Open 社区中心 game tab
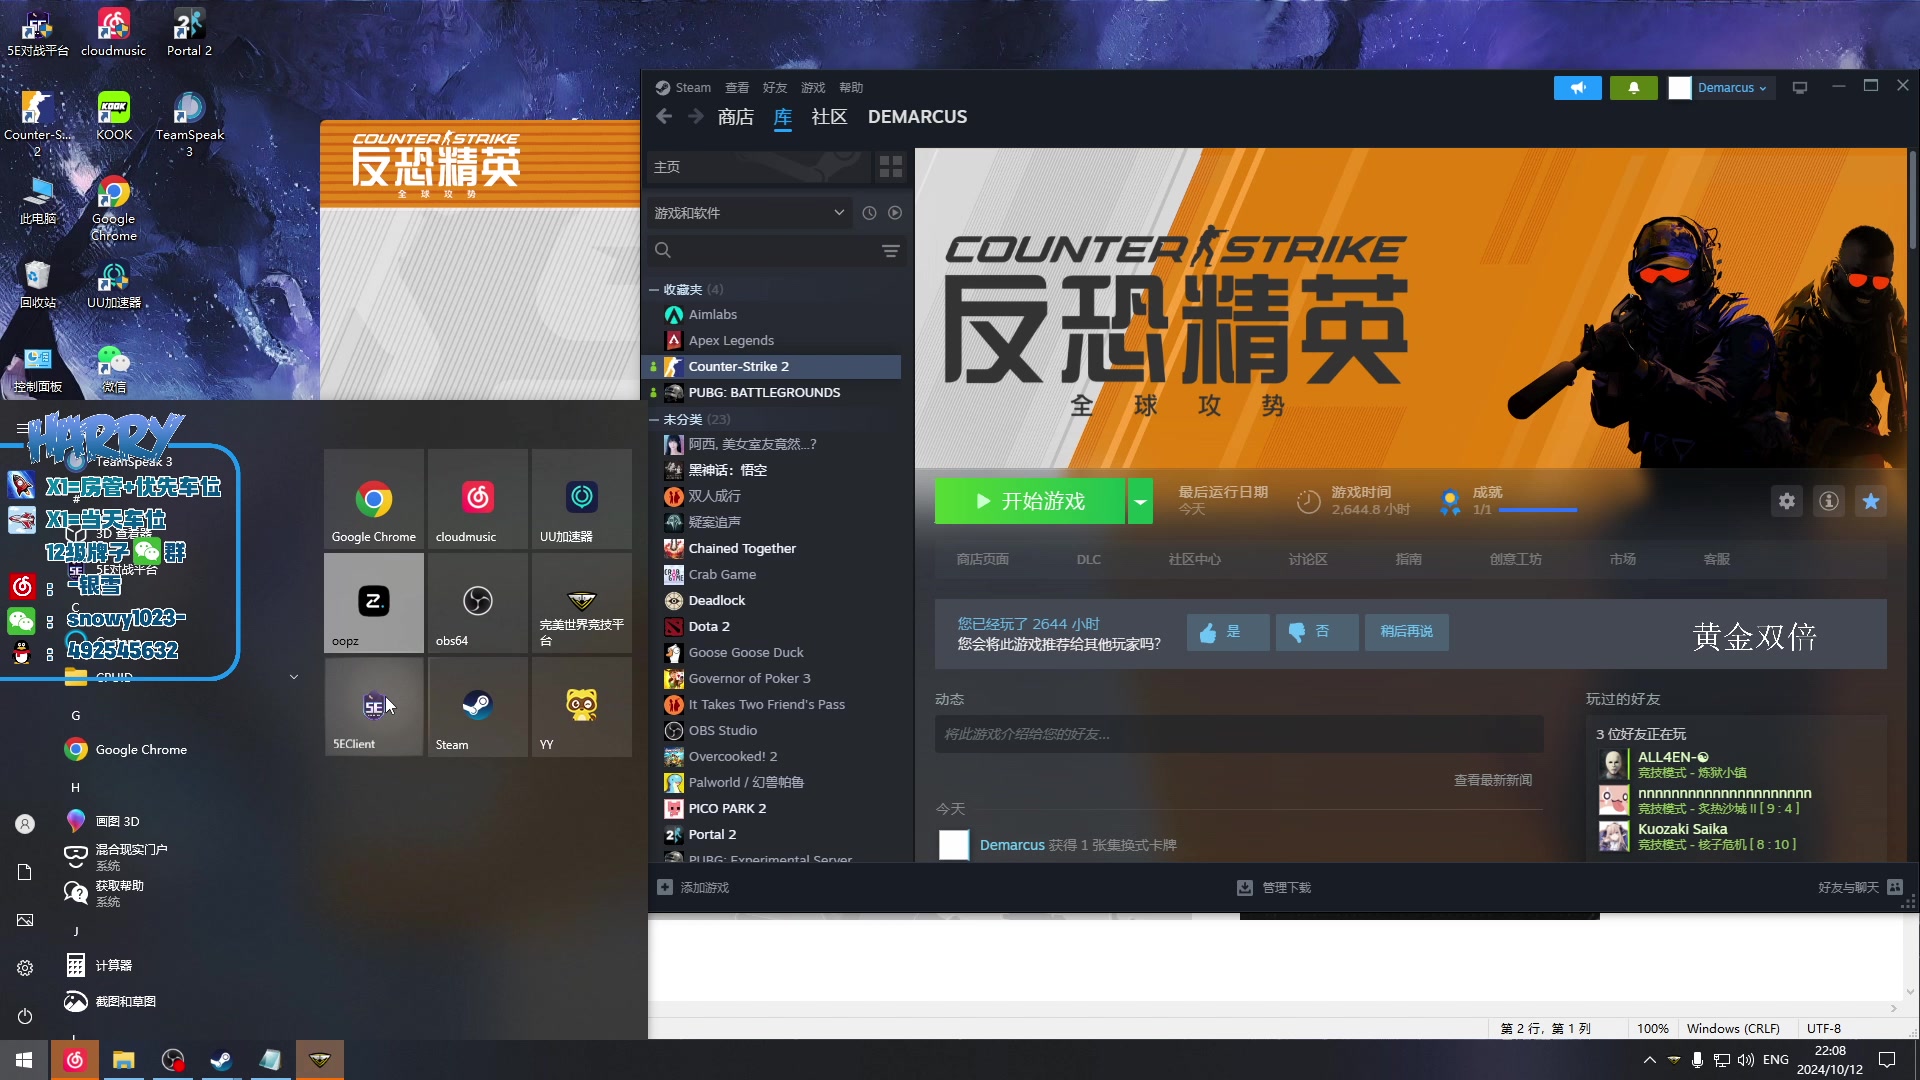 coord(1195,560)
